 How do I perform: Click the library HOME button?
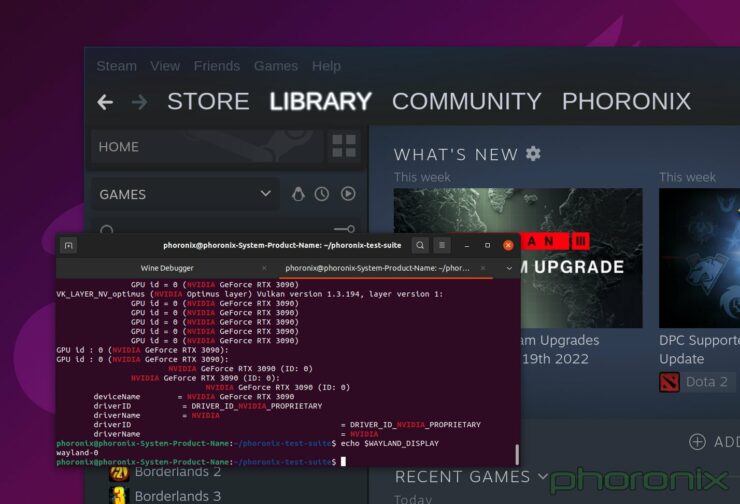pos(207,147)
